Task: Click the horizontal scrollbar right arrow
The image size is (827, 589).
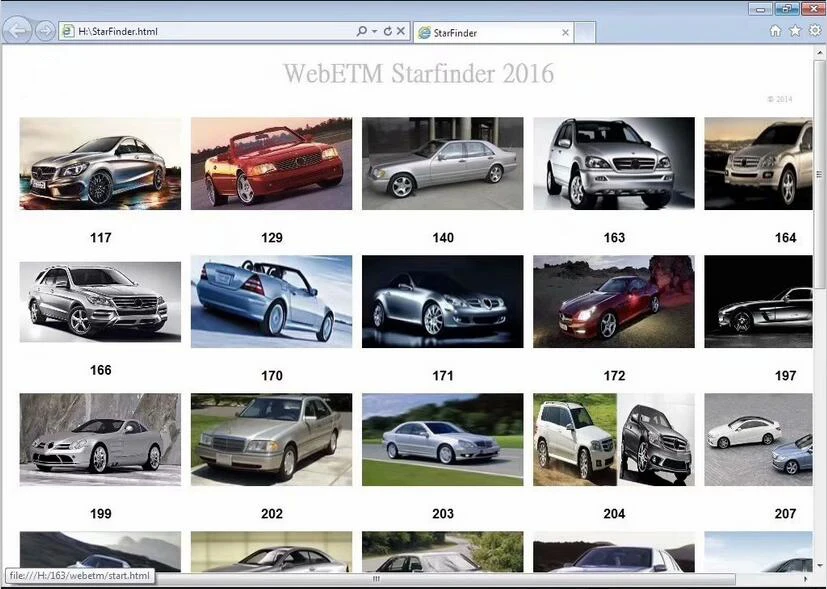Action: (x=805, y=578)
